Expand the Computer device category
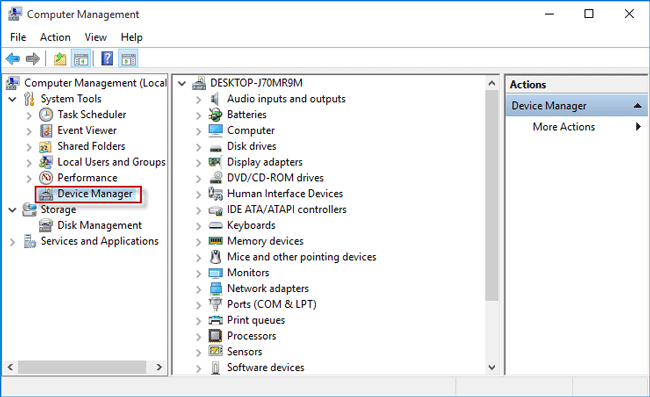The image size is (650, 397). (x=199, y=131)
